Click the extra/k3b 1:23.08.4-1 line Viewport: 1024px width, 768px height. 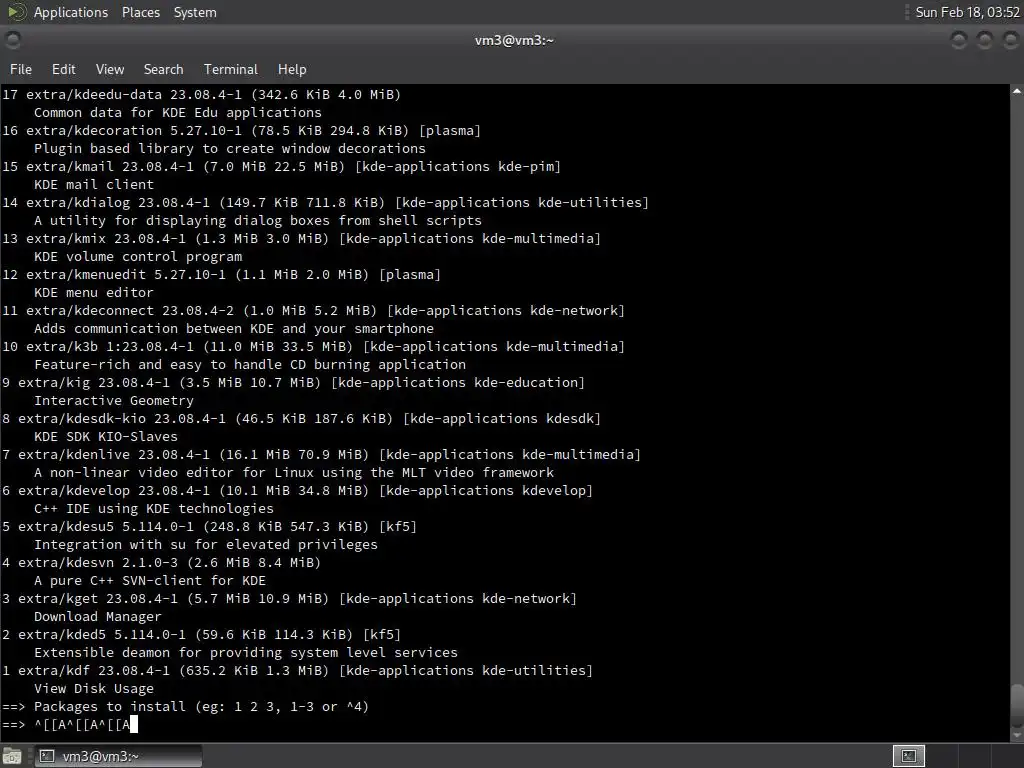pyautogui.click(x=313, y=346)
